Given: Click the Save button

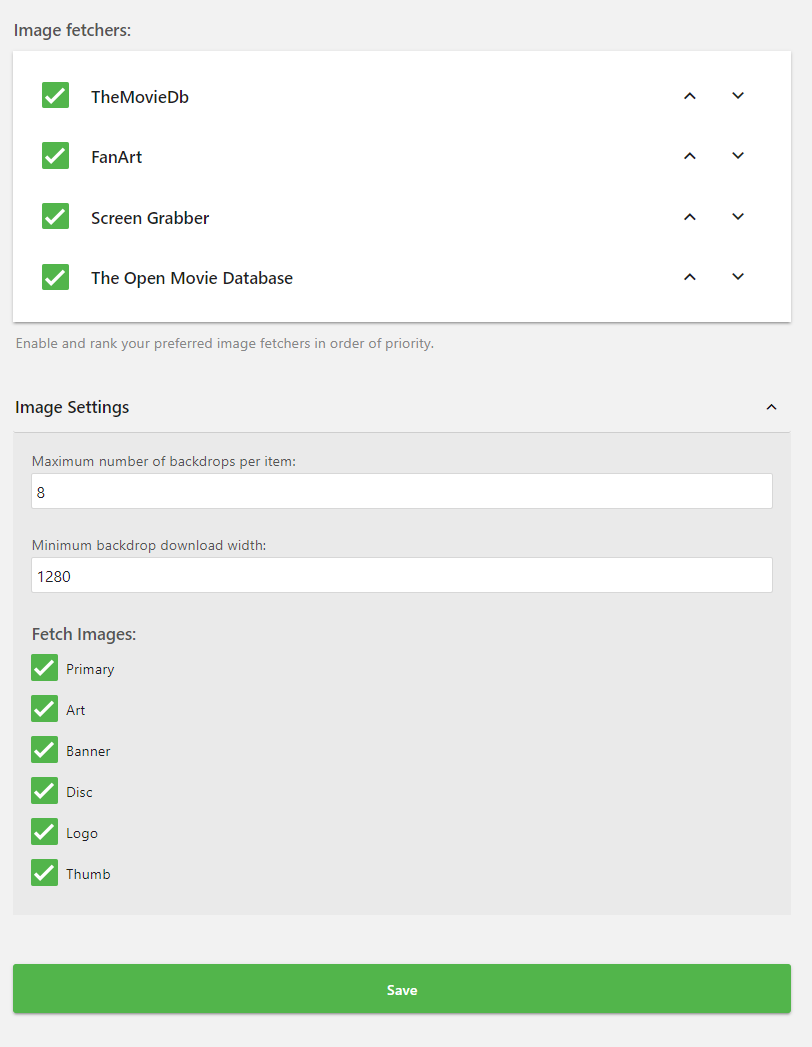Looking at the screenshot, I should coord(402,990).
